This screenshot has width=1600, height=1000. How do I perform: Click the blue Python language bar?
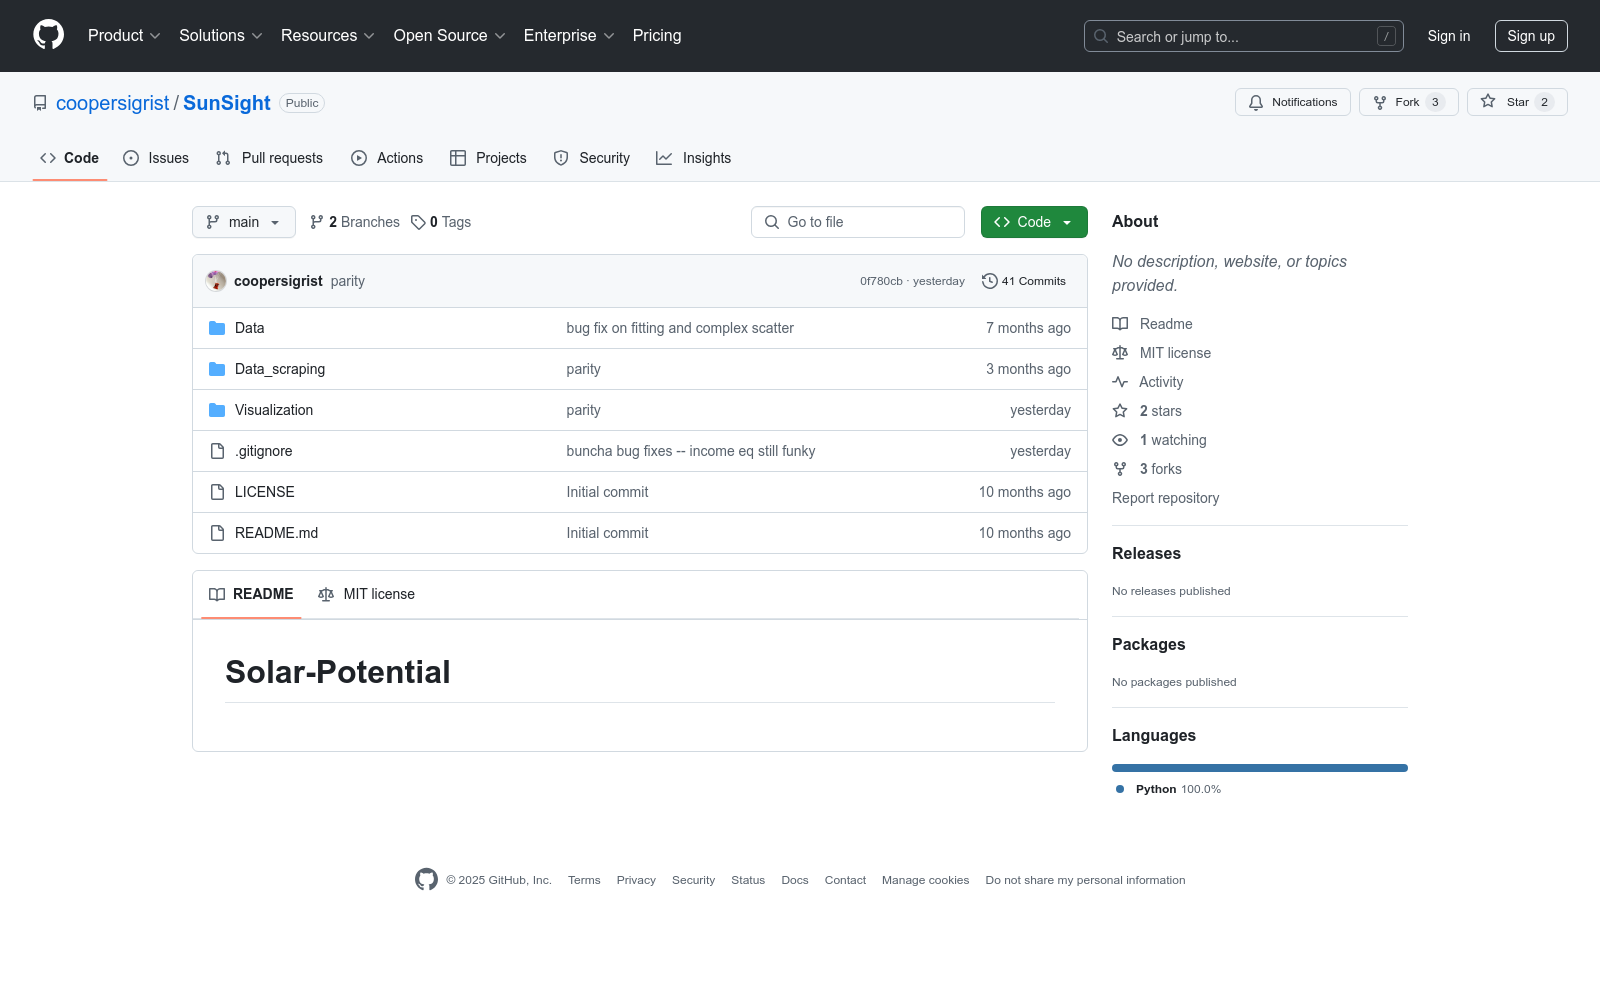1260,768
